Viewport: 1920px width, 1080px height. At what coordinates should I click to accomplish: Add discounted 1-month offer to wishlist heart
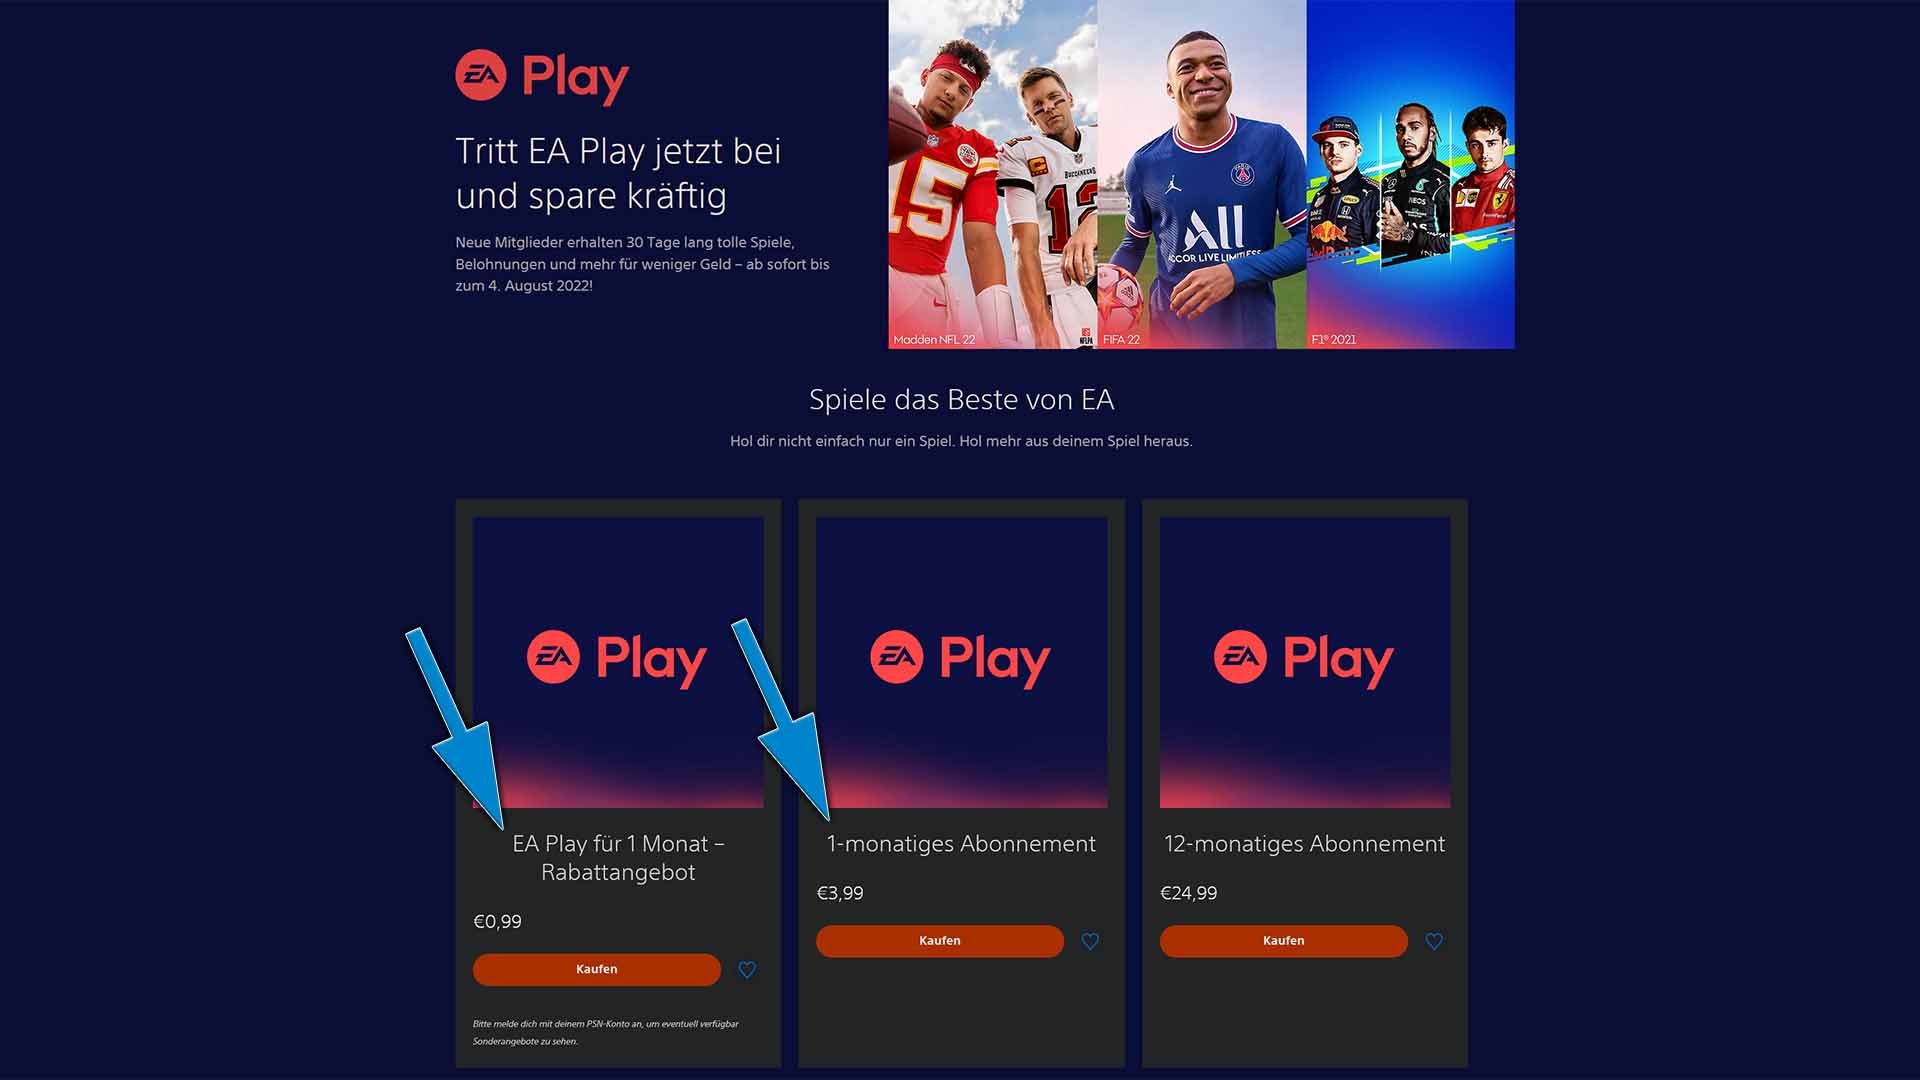[747, 970]
